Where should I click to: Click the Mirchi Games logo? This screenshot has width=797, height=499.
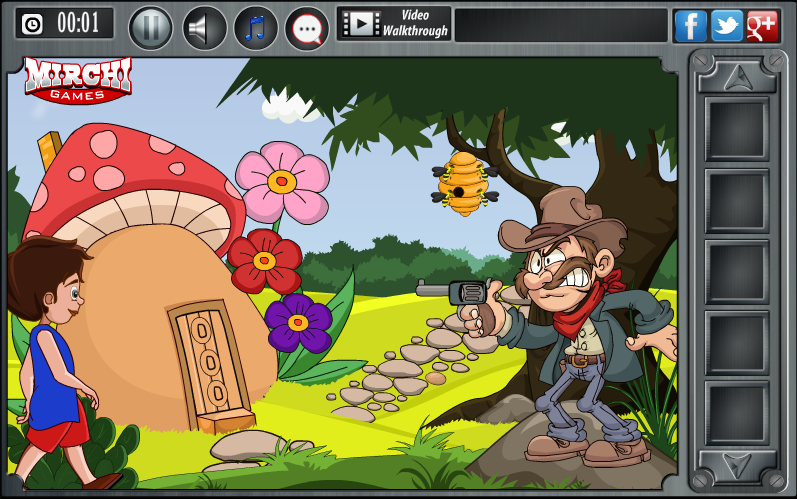[x=78, y=80]
